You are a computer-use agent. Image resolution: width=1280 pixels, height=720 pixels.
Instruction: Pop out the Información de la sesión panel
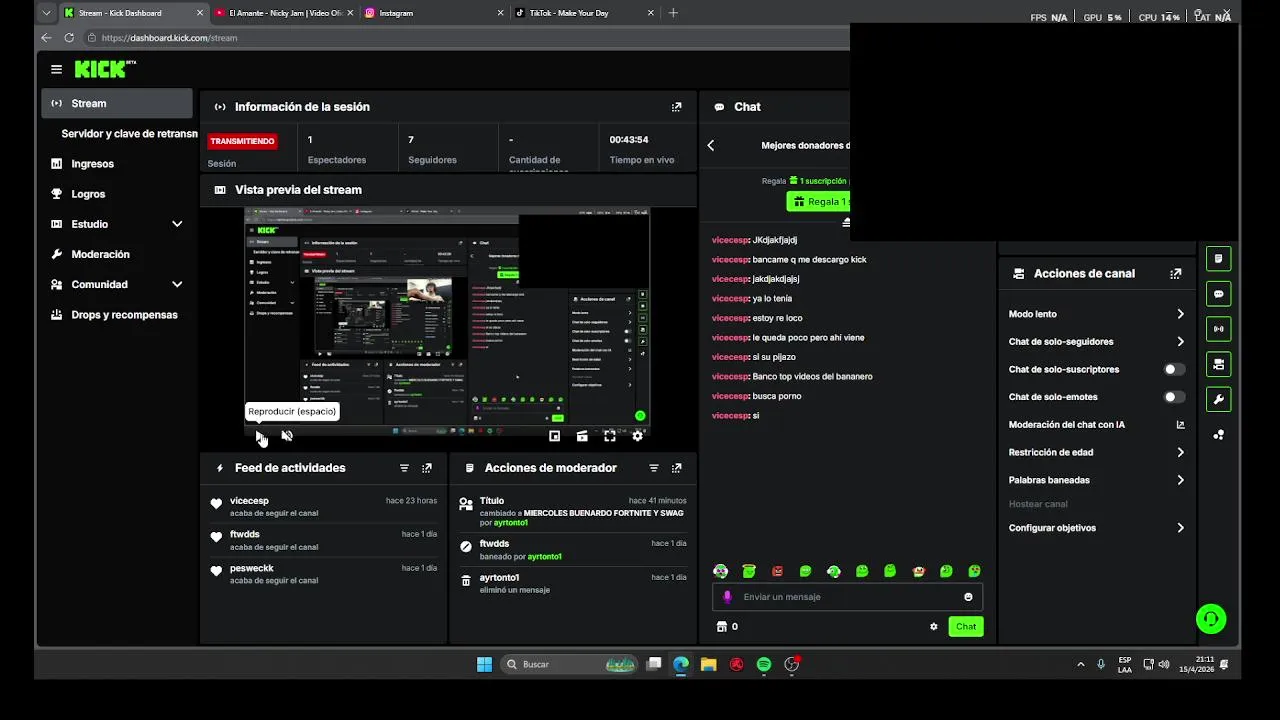677,107
